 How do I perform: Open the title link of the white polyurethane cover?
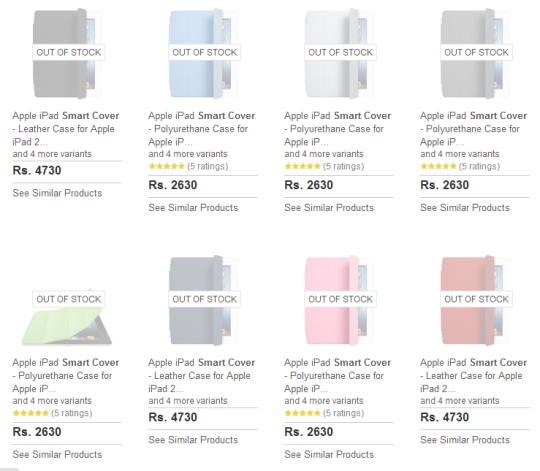pyautogui.click(x=338, y=129)
